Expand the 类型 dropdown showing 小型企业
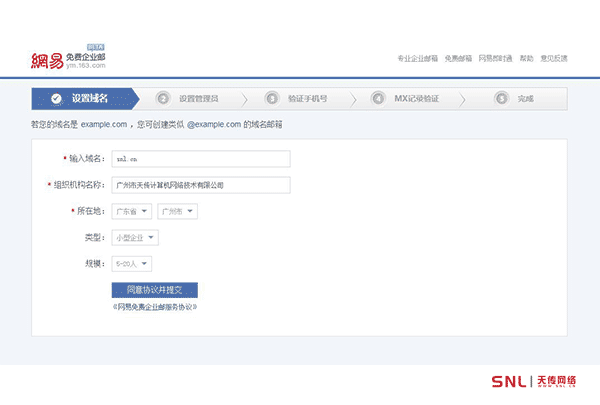Screen dimensions: 600x405 pyautogui.click(x=135, y=238)
